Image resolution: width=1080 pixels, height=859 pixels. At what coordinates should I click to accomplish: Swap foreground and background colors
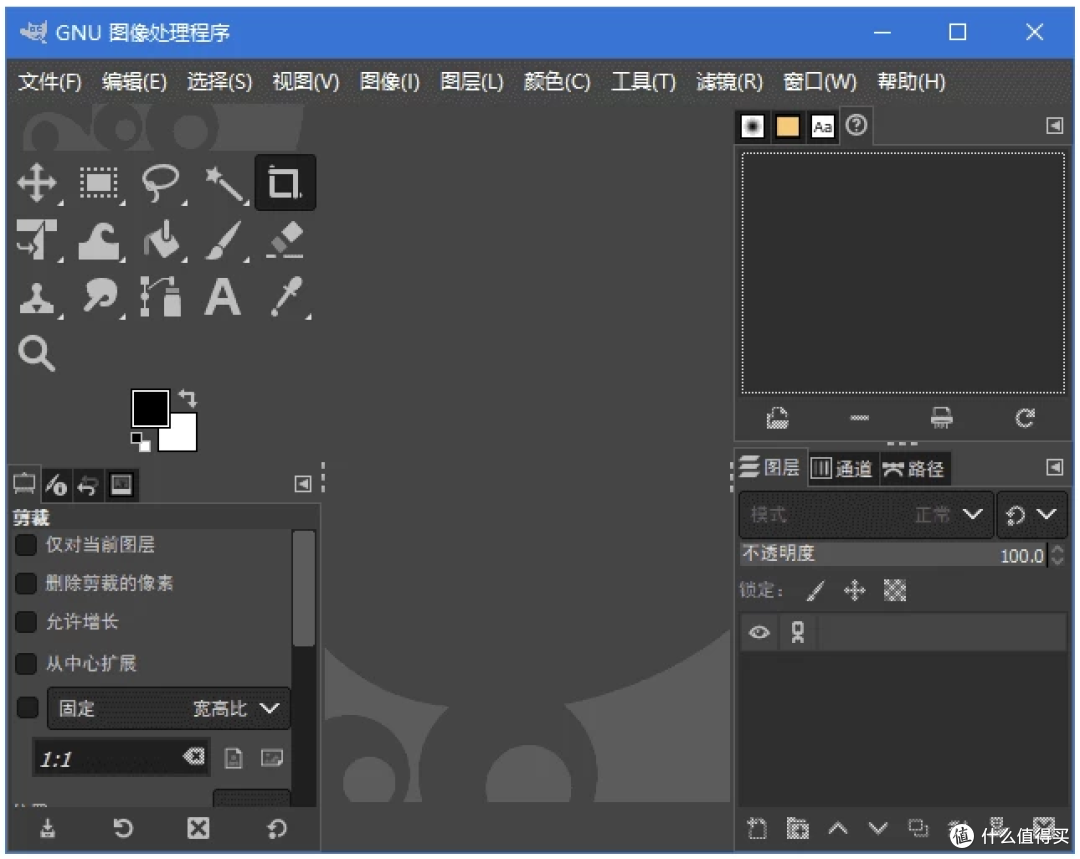[187, 398]
